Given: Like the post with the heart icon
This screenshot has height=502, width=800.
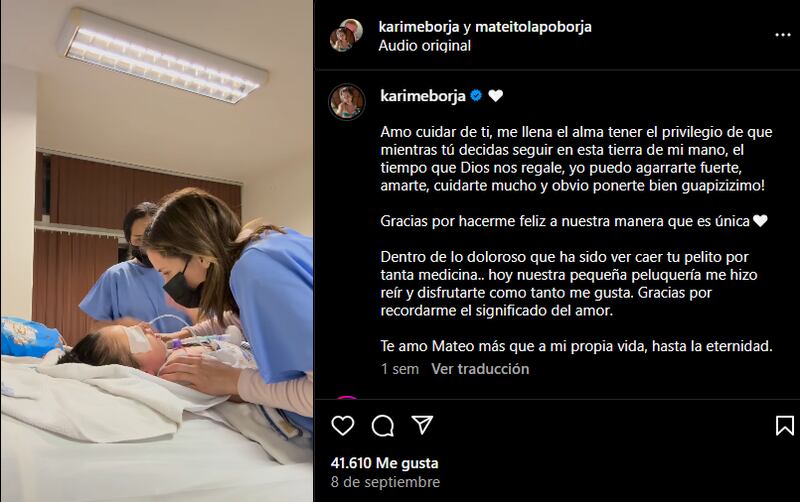Looking at the screenshot, I should 342,425.
